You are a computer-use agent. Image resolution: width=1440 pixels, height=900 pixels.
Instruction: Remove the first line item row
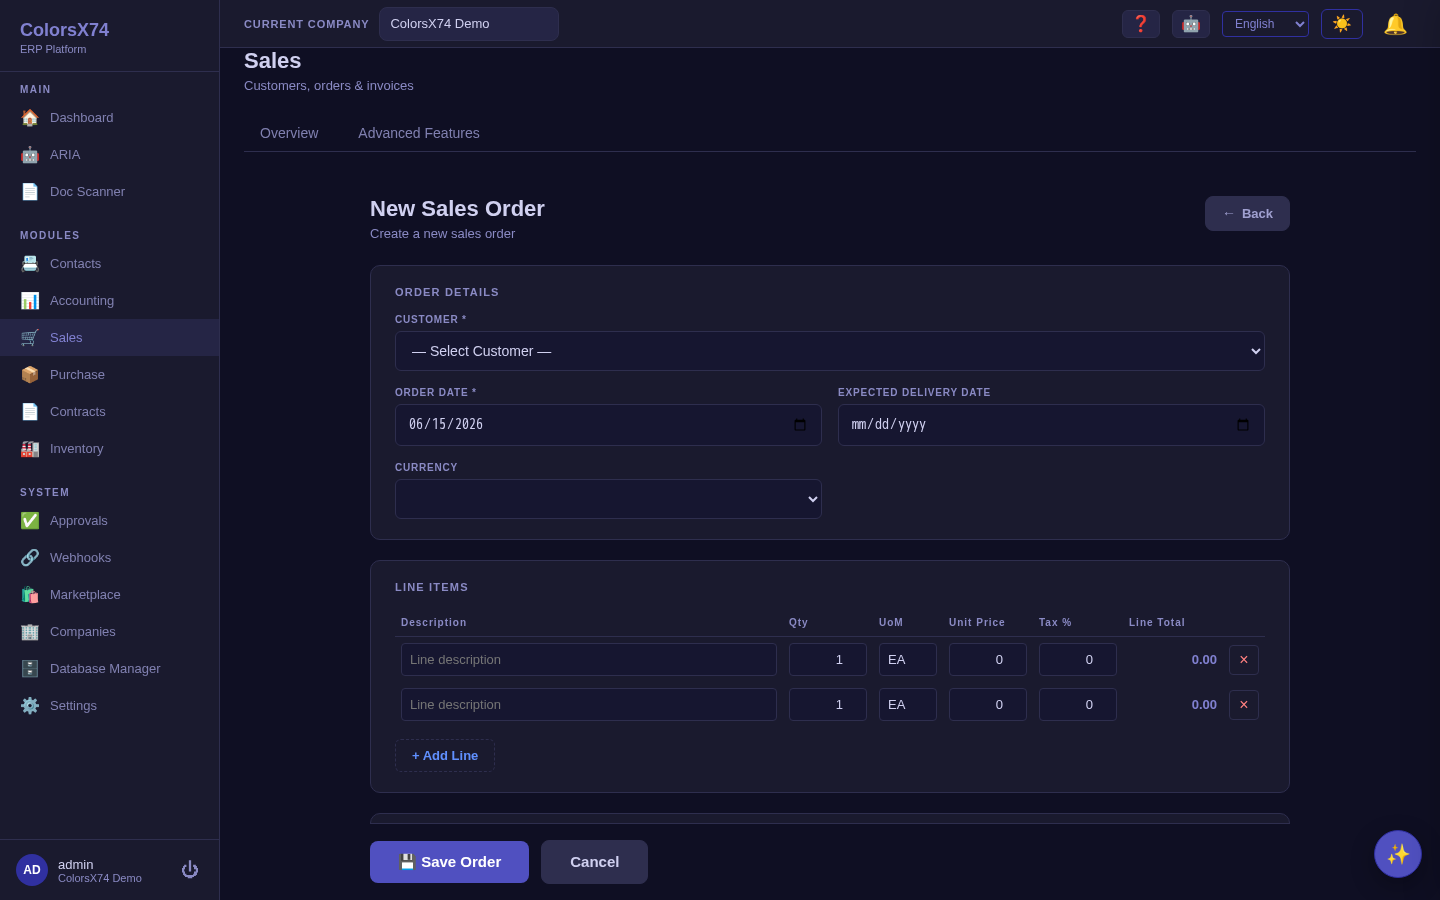pos(1244,660)
